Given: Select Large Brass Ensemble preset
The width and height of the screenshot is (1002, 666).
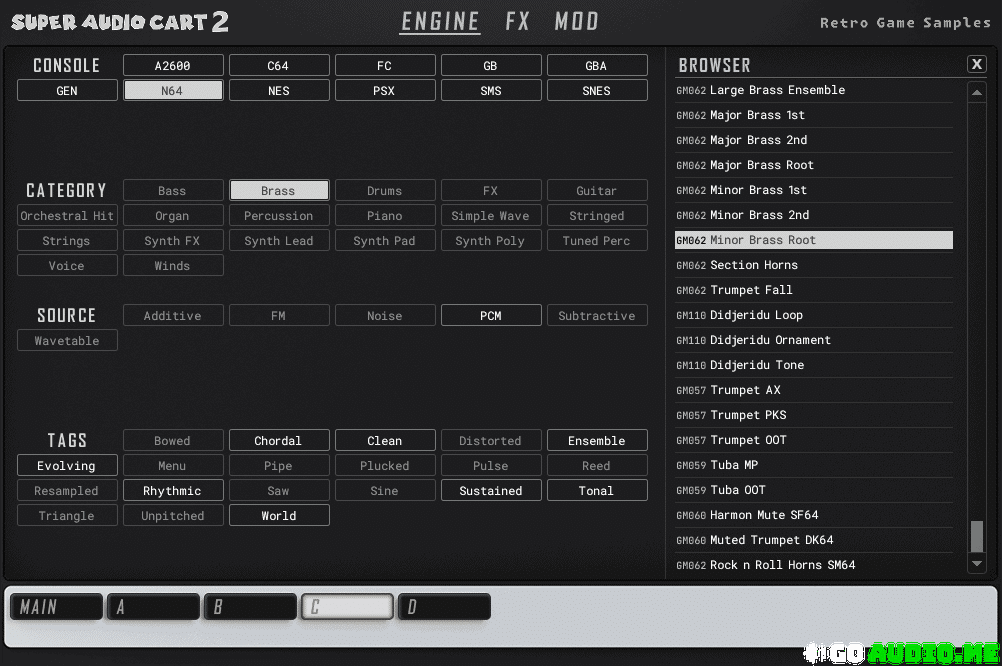Looking at the screenshot, I should (x=776, y=90).
